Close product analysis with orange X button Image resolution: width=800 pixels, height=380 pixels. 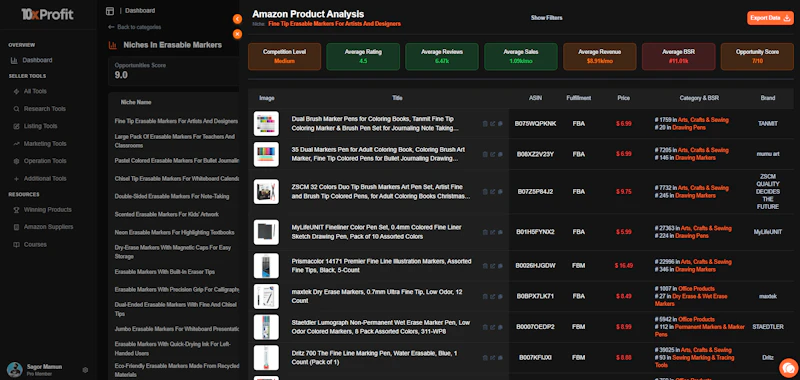point(237,34)
